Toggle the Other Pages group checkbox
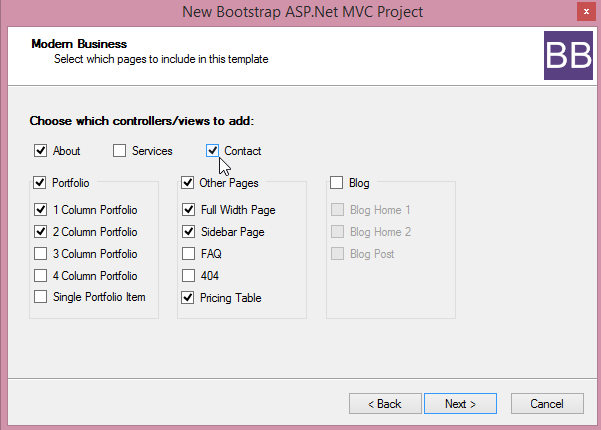 coord(187,182)
